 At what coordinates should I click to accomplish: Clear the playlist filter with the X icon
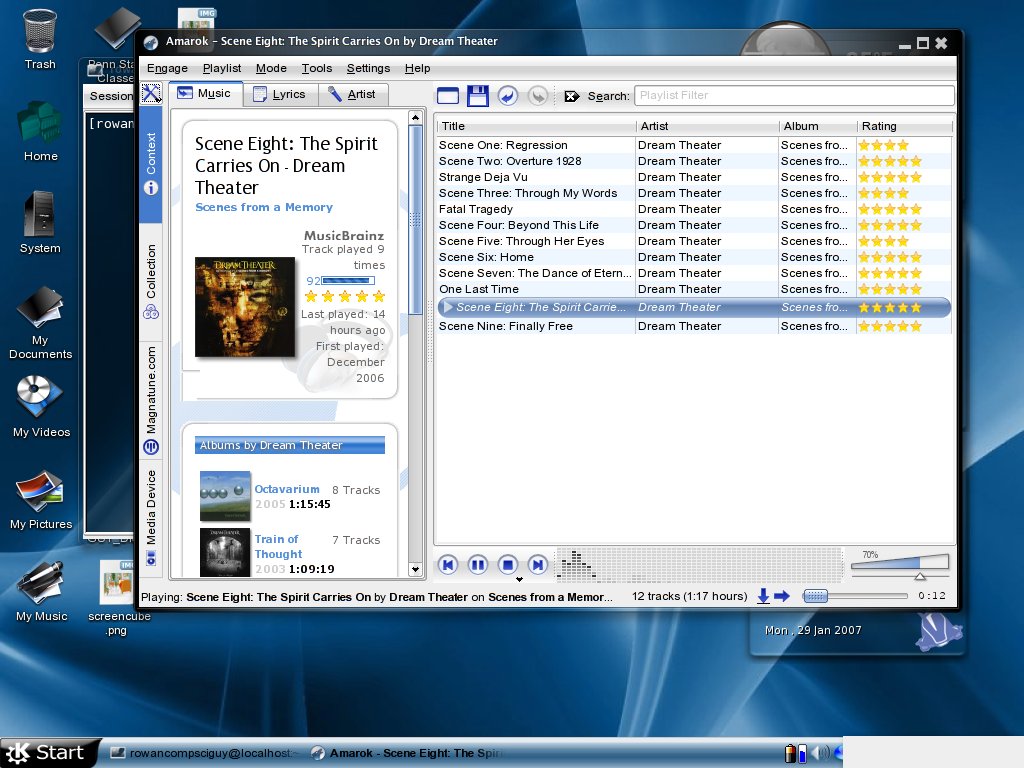tap(571, 96)
